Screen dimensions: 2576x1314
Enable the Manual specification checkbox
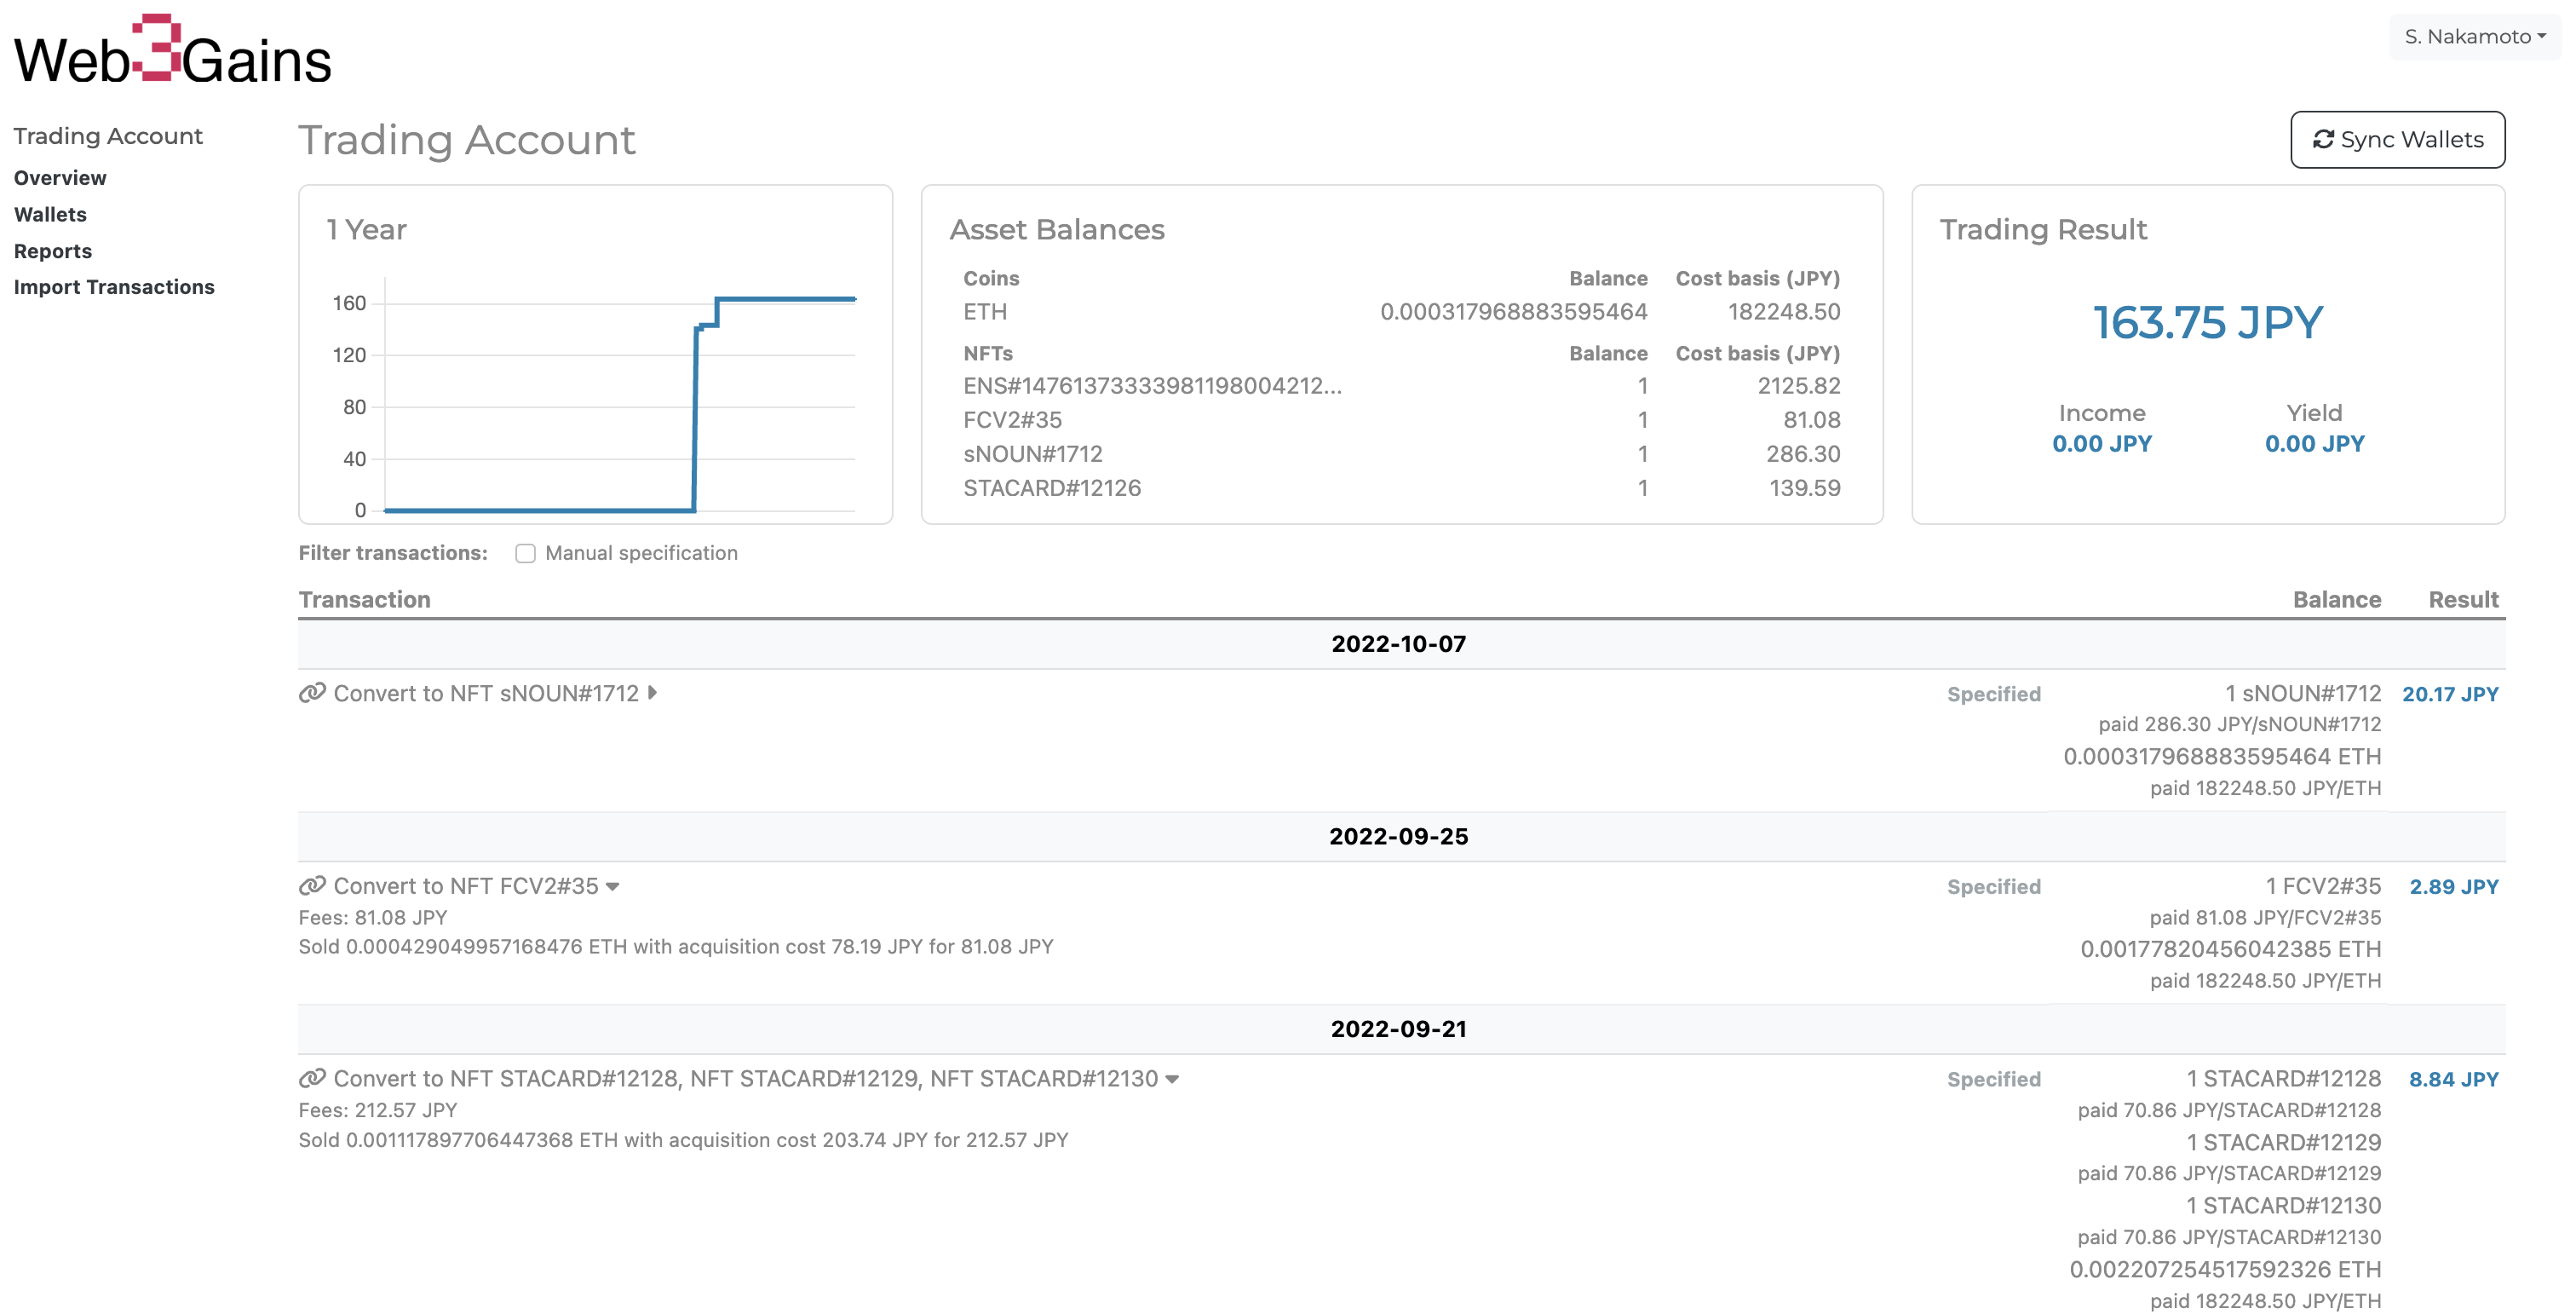tap(525, 553)
